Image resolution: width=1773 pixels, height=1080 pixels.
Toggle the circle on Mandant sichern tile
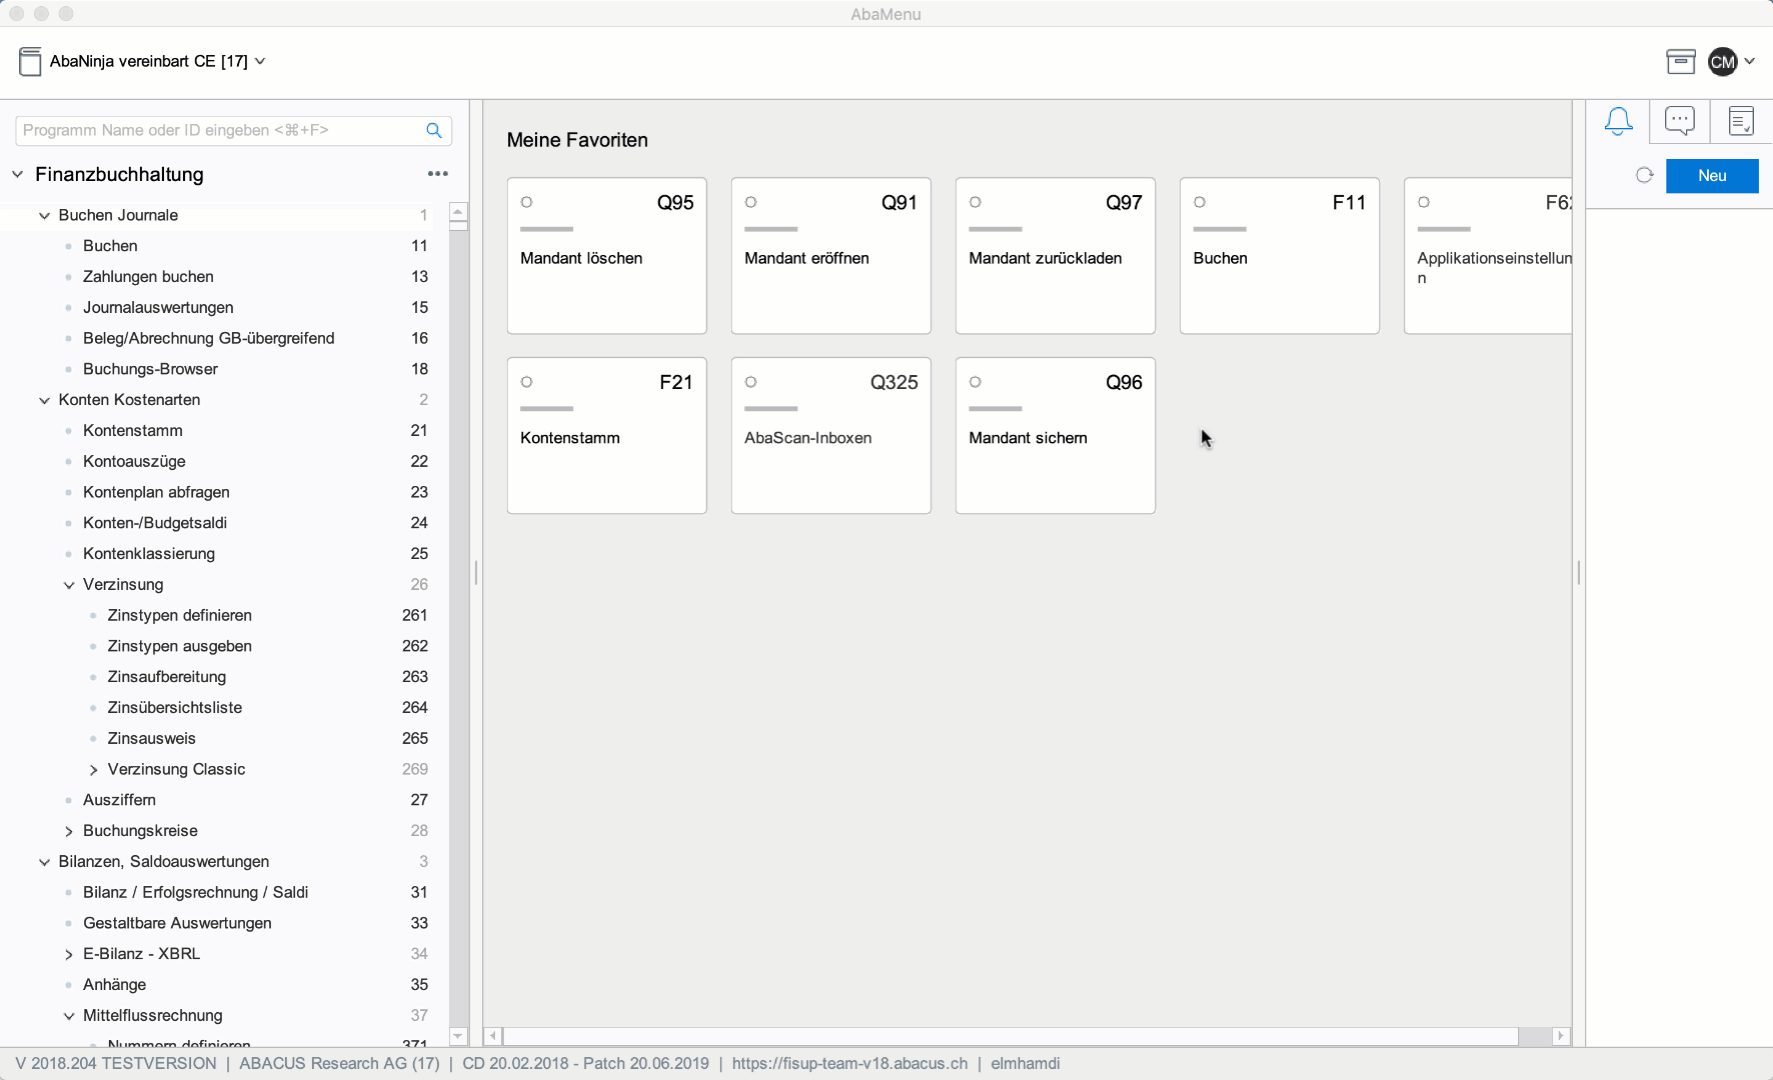pos(975,382)
